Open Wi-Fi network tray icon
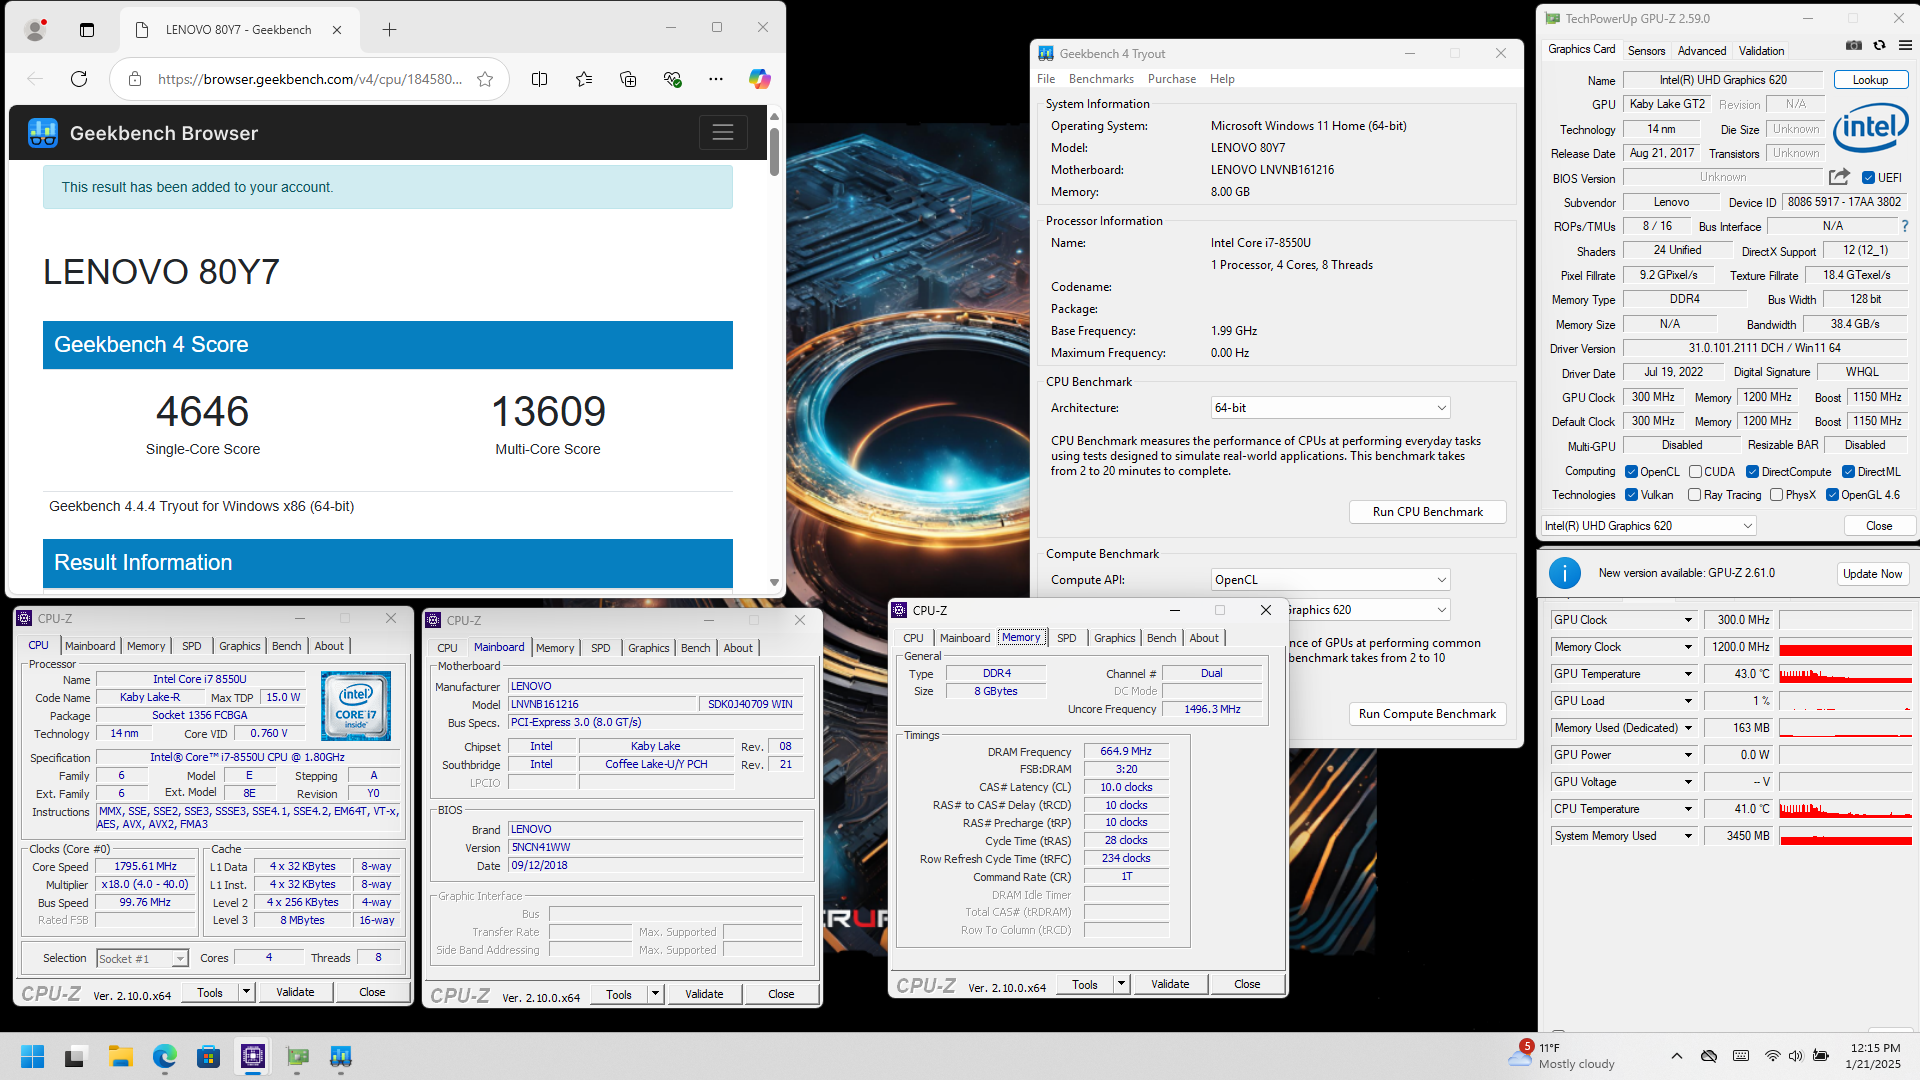Screen dimensions: 1920x1080 pyautogui.click(x=1772, y=1056)
